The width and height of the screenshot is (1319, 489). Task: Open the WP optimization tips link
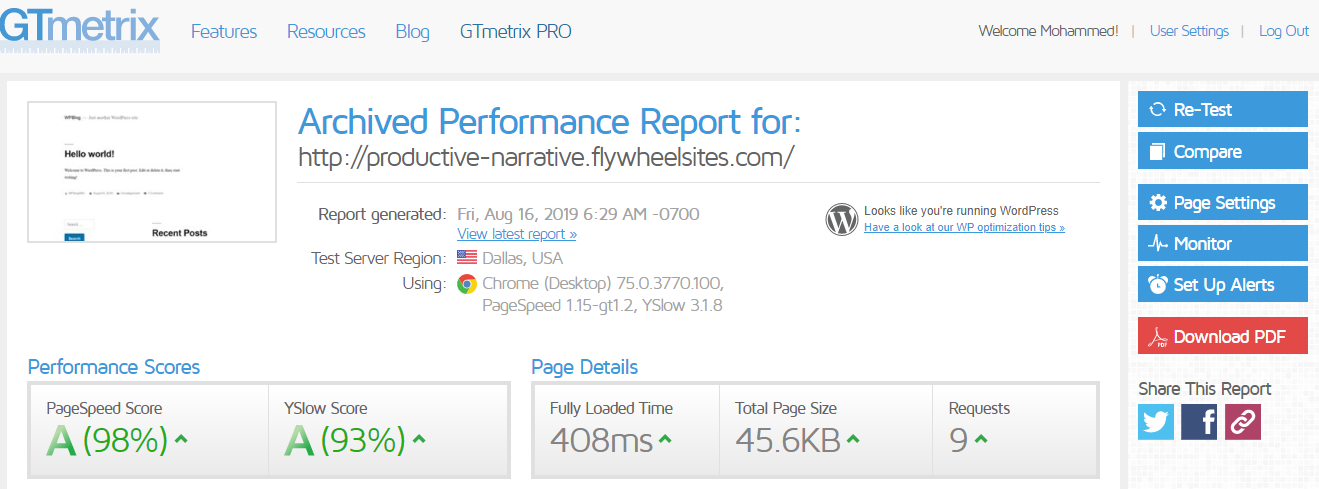[964, 227]
